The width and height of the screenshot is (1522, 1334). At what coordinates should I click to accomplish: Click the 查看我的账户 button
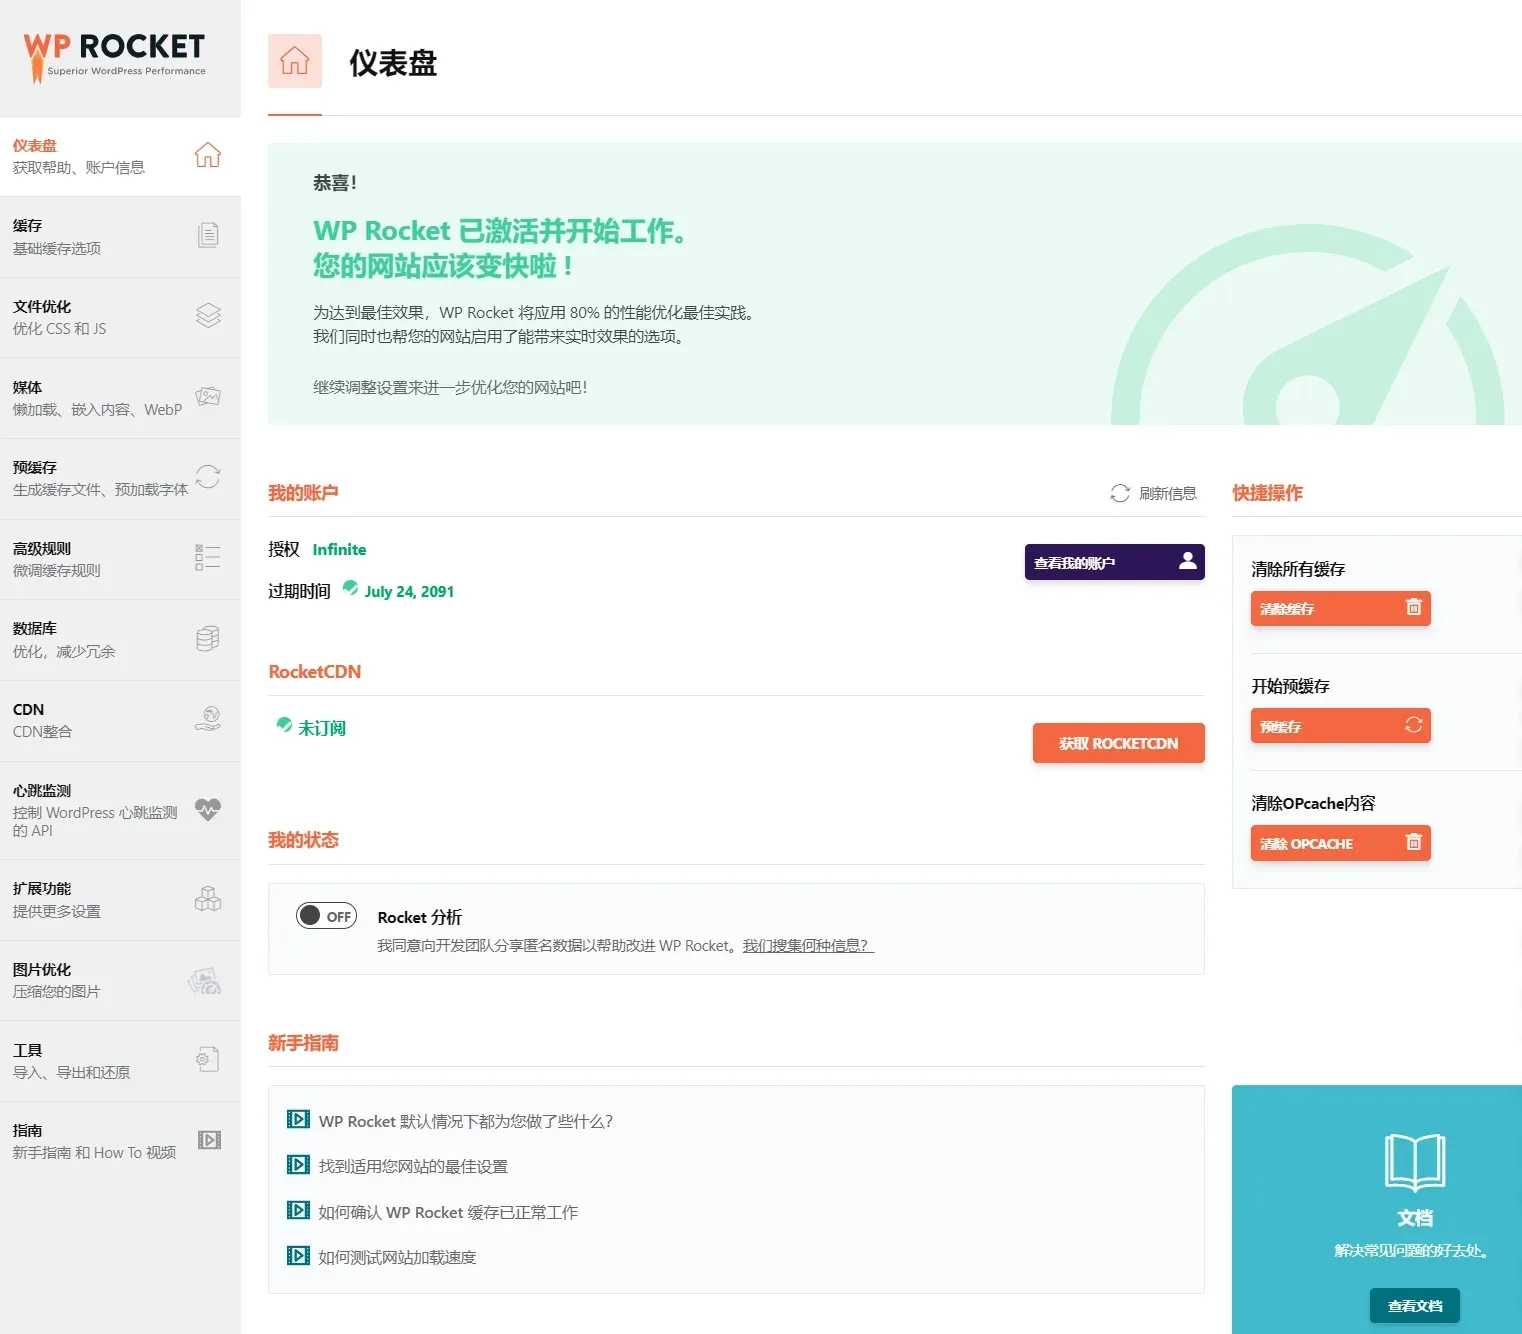tap(1115, 562)
